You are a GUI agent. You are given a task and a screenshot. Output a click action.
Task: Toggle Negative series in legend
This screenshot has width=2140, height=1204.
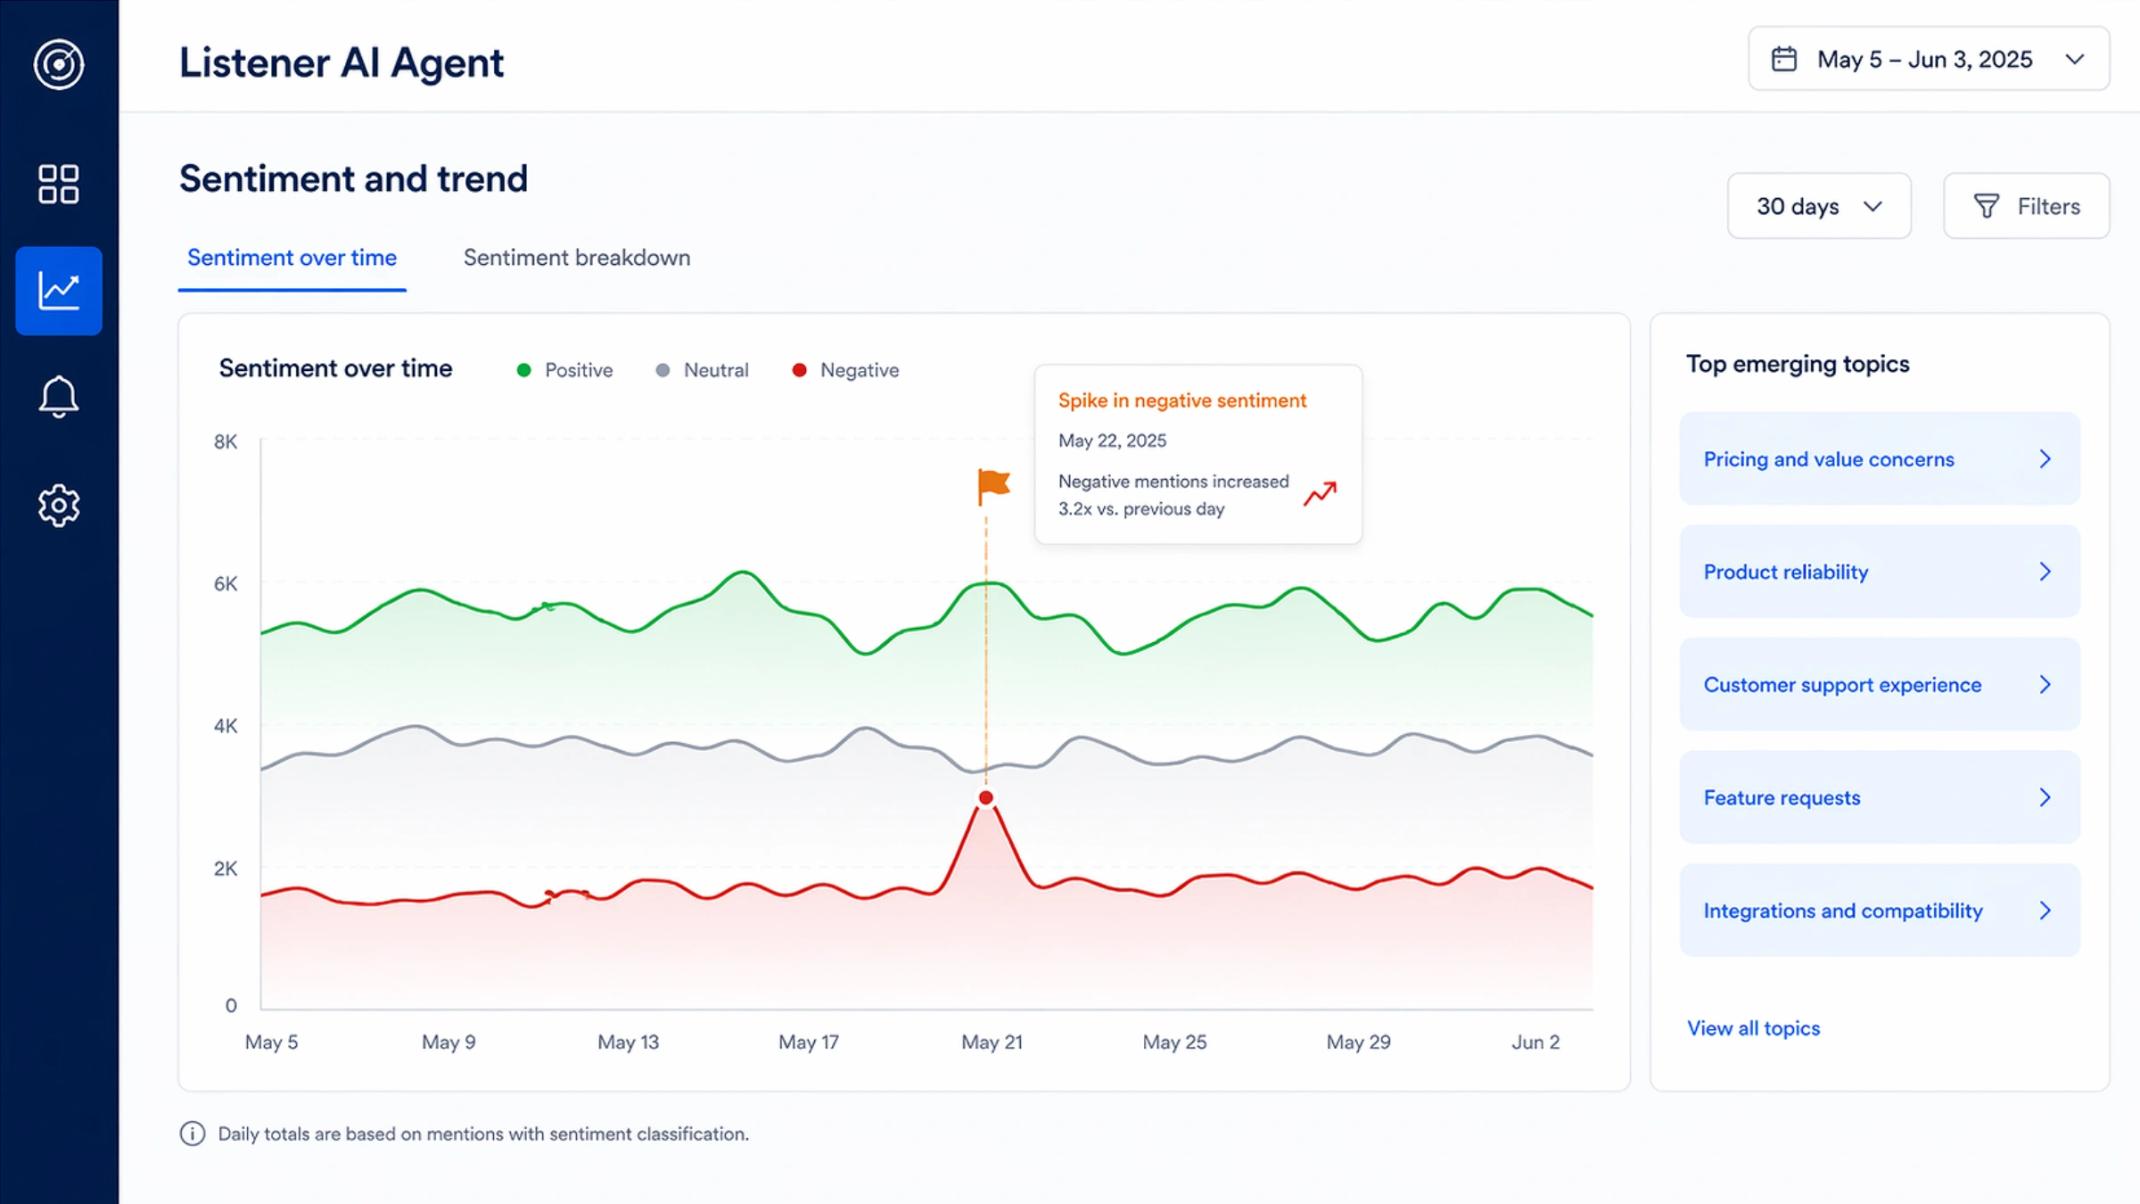846,370
